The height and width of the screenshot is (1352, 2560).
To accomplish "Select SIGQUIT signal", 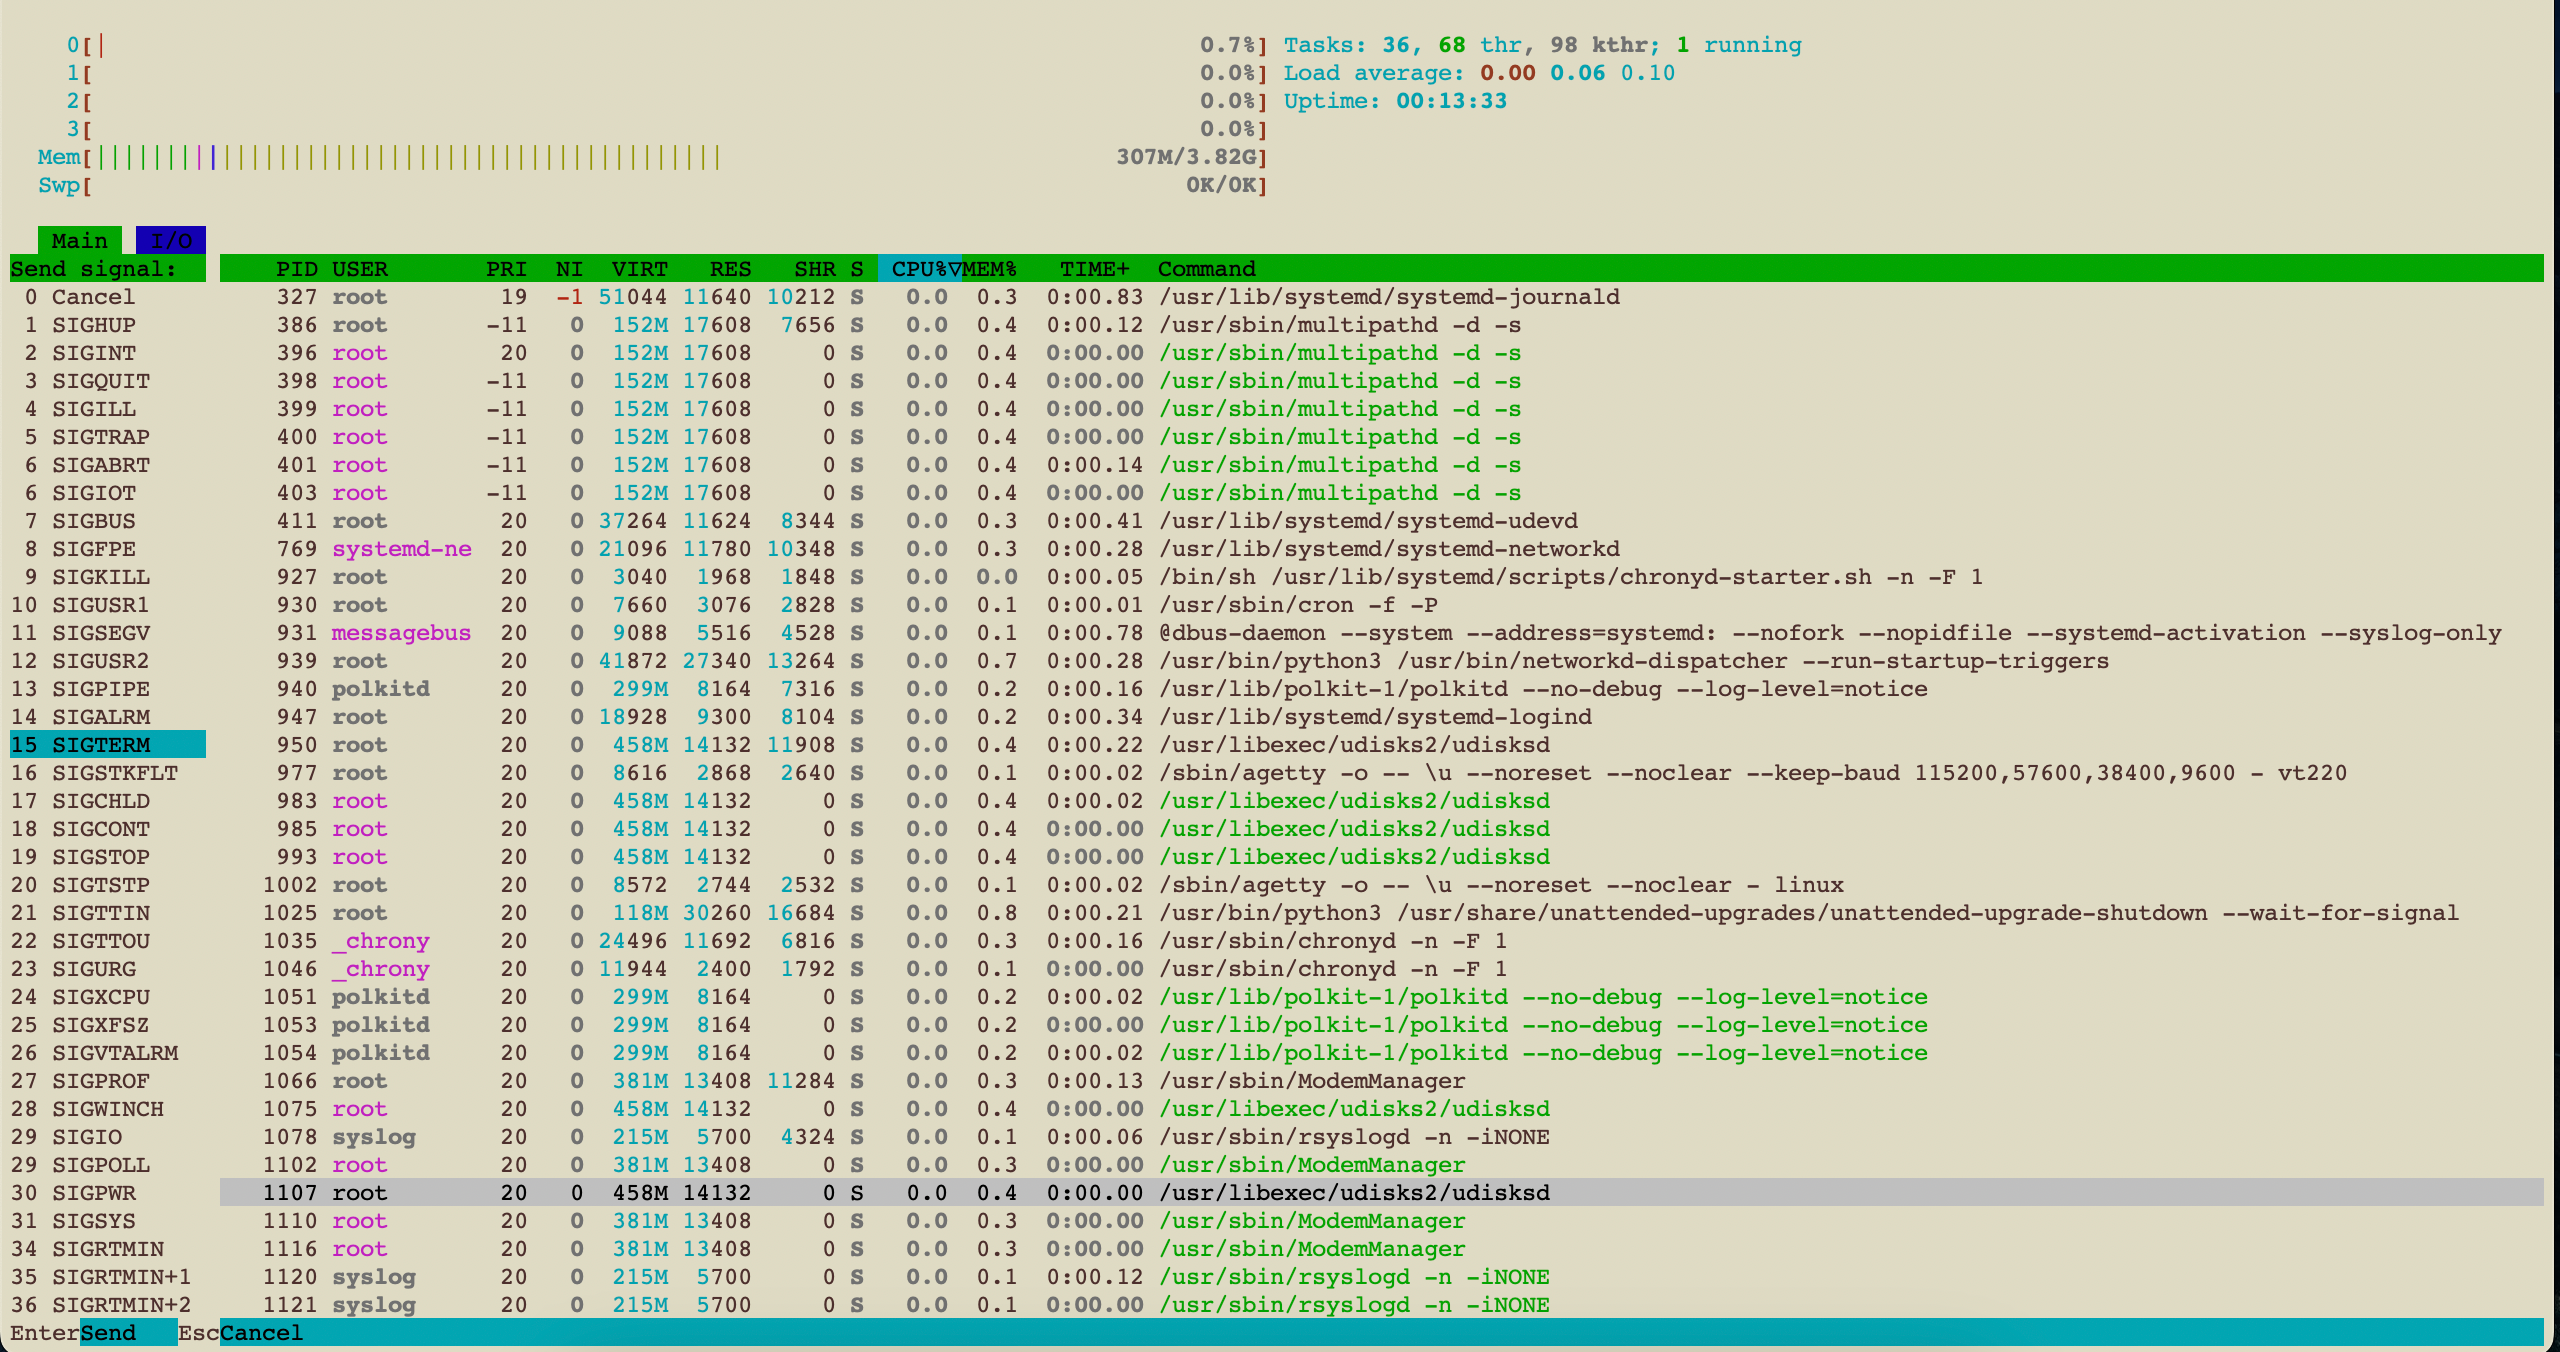I will coord(108,381).
